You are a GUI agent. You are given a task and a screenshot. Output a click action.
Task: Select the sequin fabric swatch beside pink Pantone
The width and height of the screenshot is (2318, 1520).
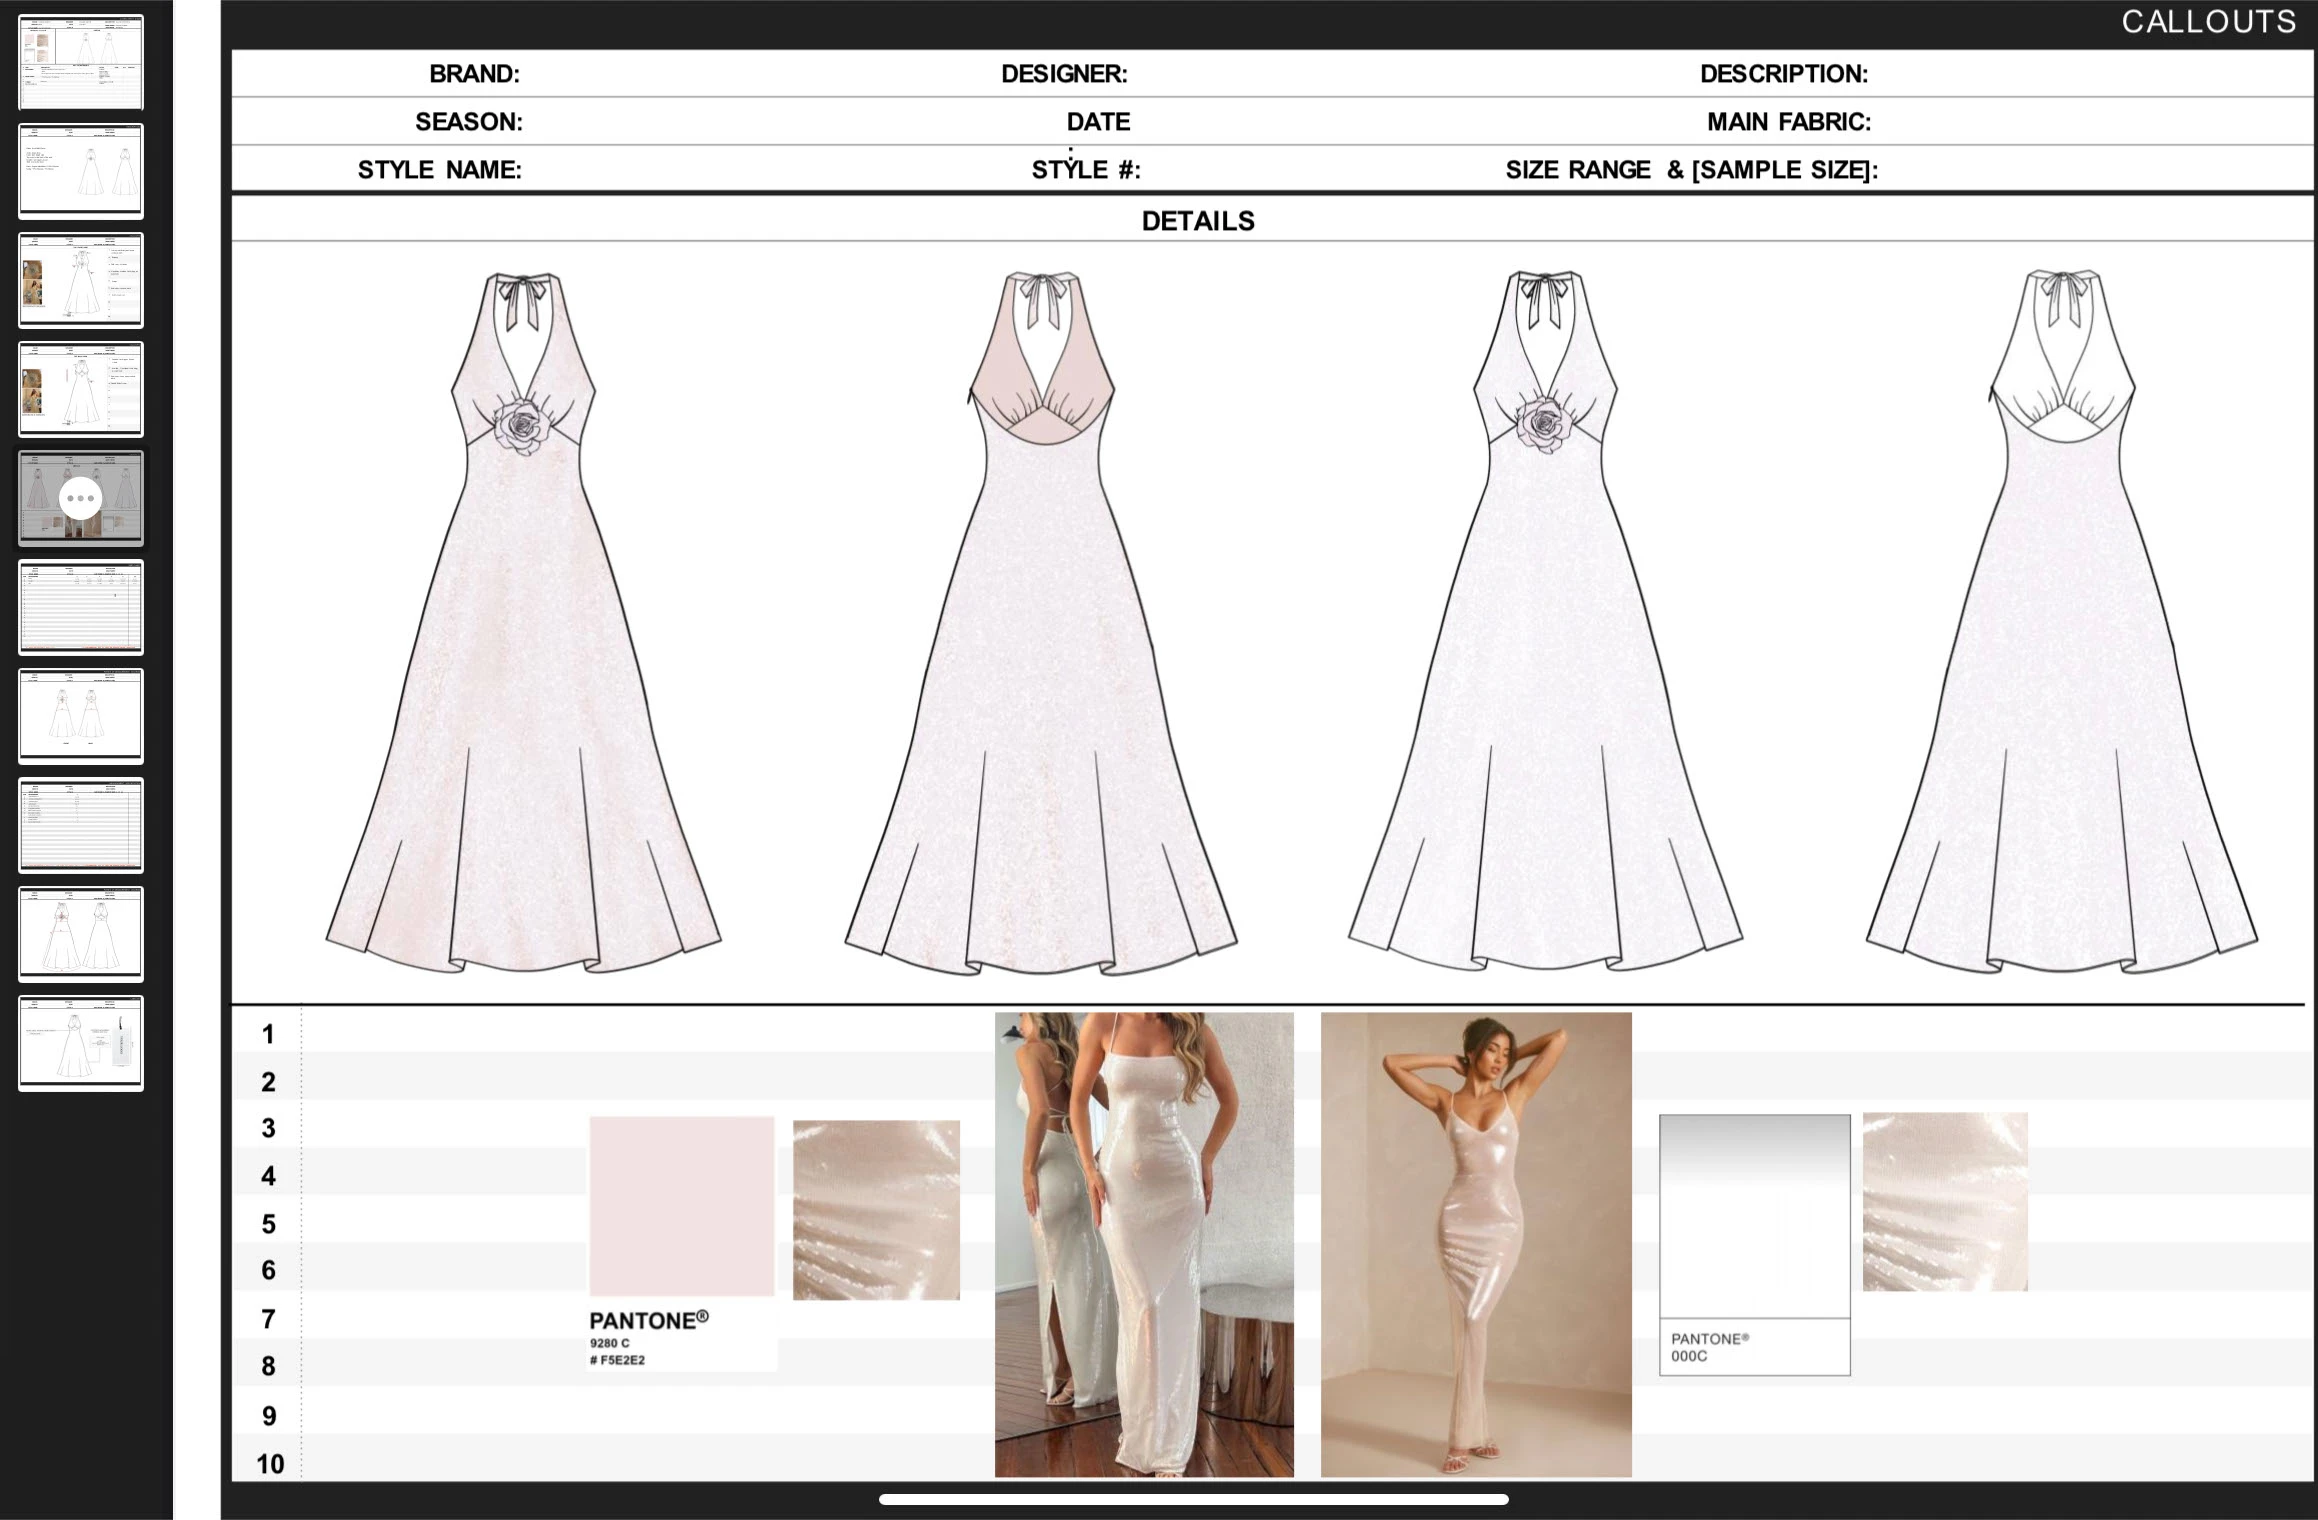click(876, 1210)
